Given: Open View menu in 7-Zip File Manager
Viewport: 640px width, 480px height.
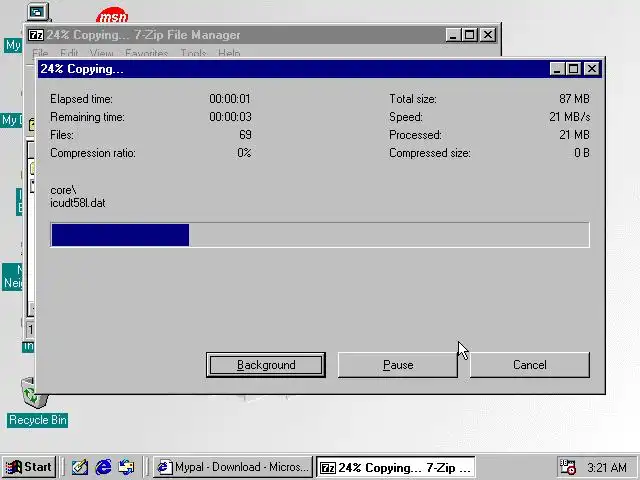Looking at the screenshot, I should [x=101, y=53].
